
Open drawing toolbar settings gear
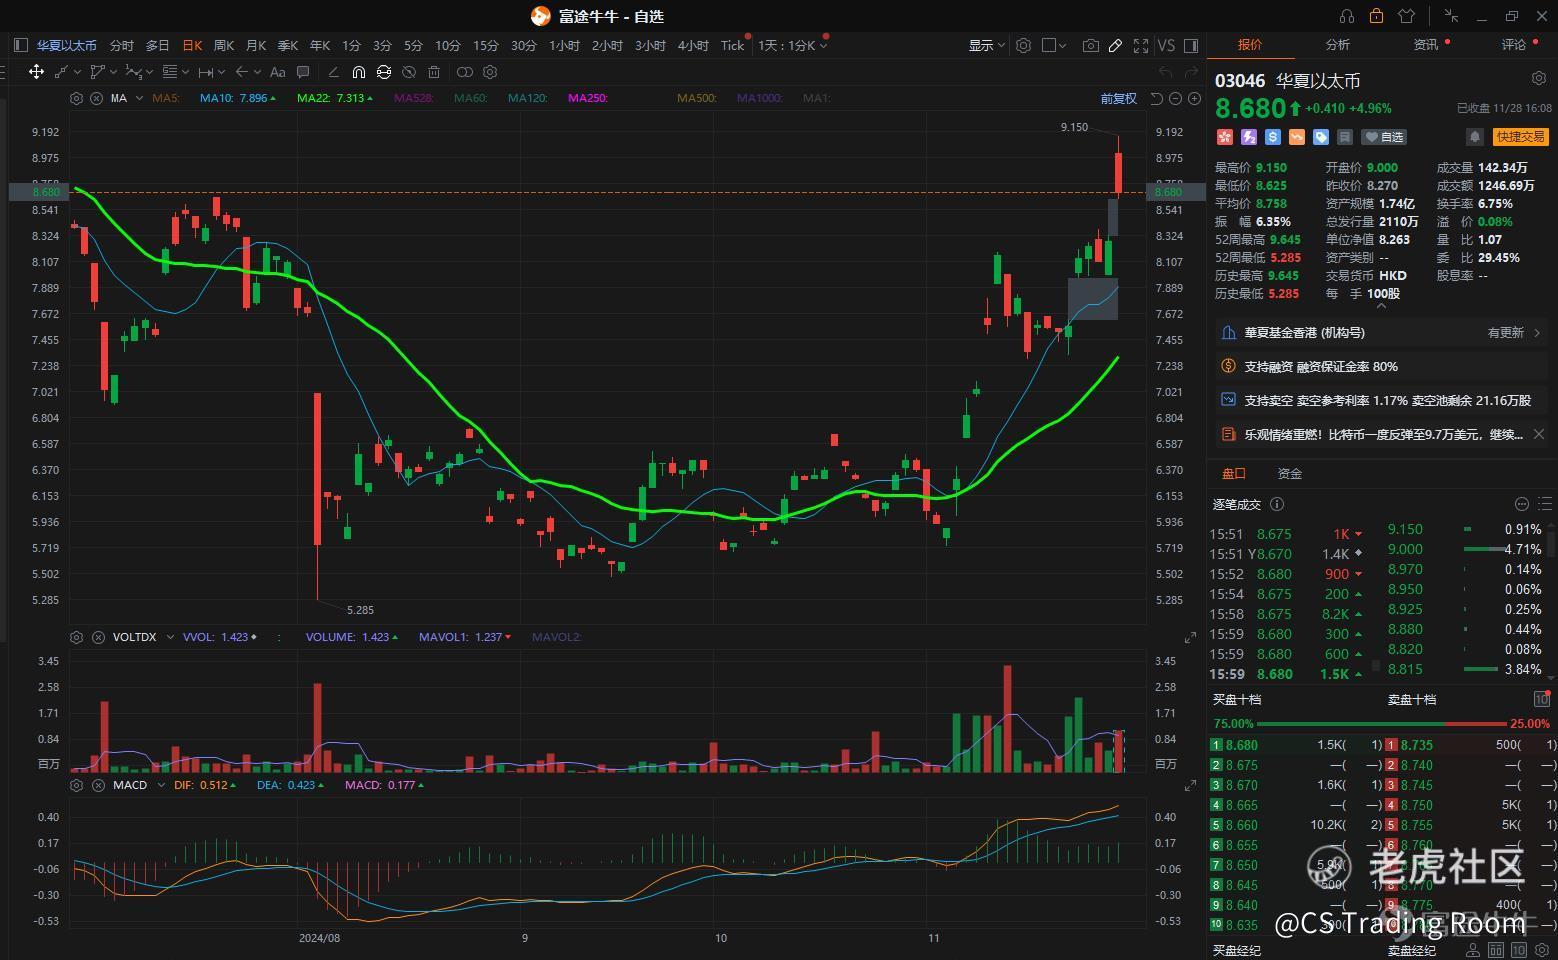click(490, 72)
